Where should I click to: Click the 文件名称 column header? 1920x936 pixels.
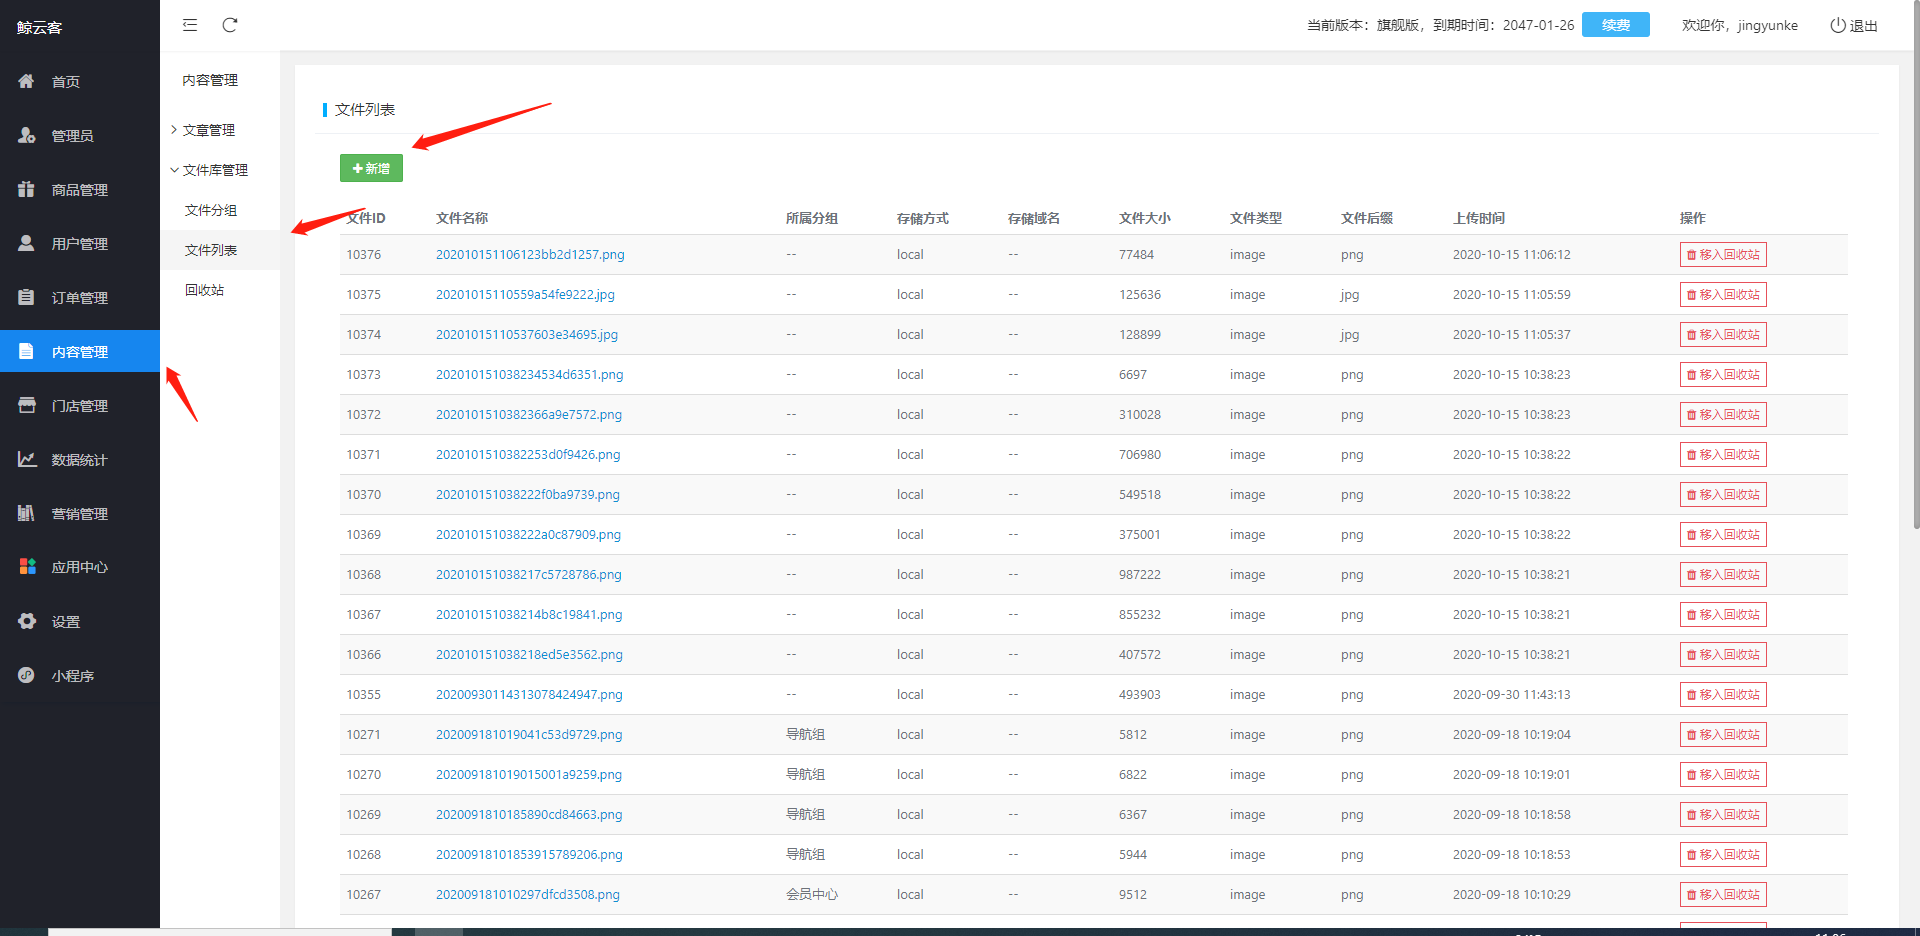click(x=462, y=218)
